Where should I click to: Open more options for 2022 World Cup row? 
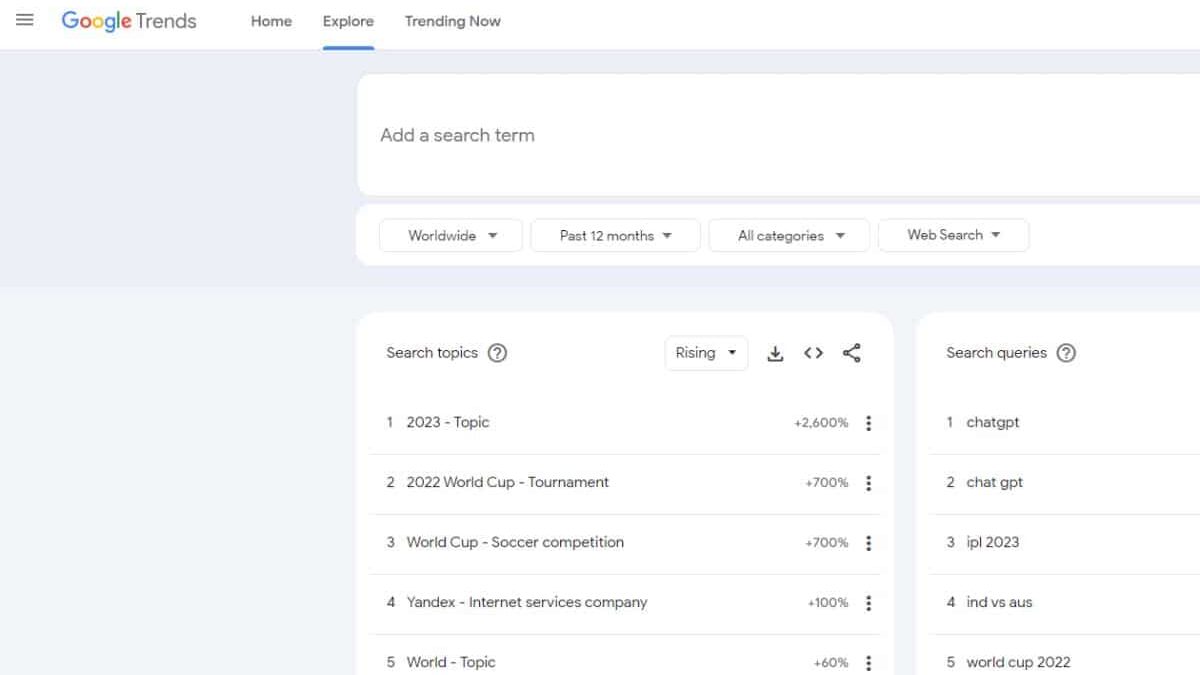coord(868,483)
